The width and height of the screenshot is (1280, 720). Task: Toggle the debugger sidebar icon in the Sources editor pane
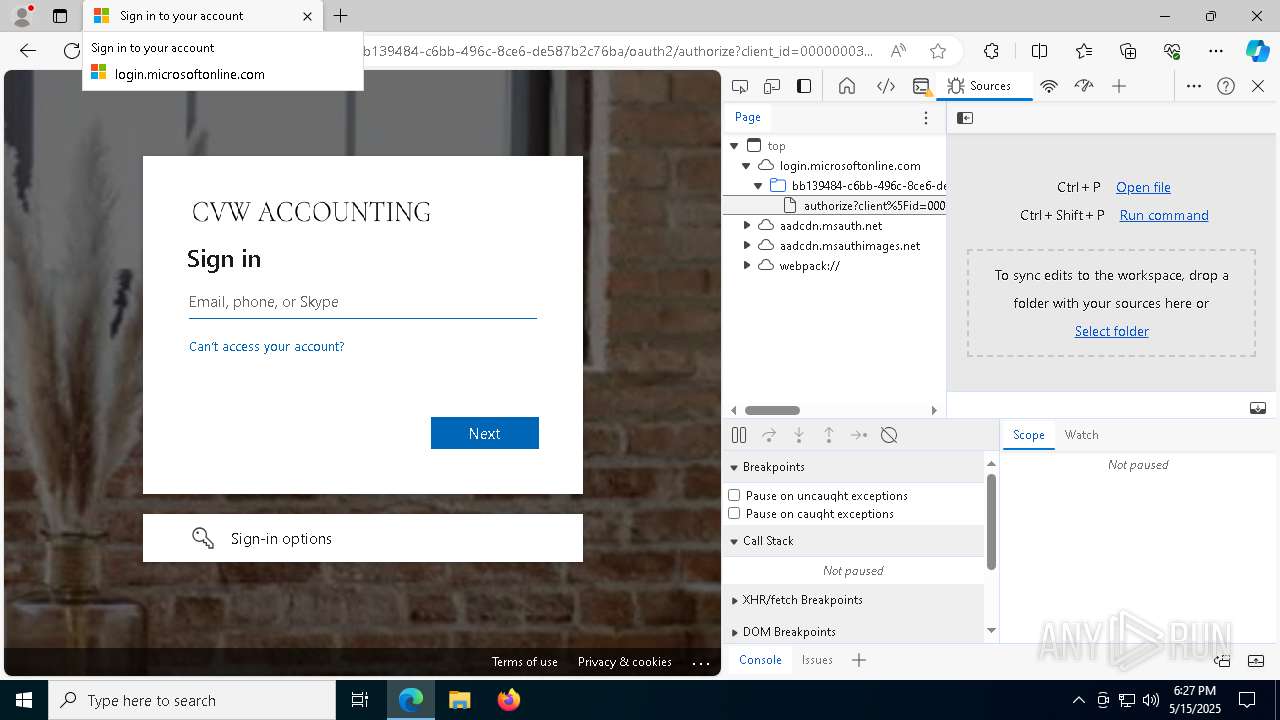(1258, 408)
